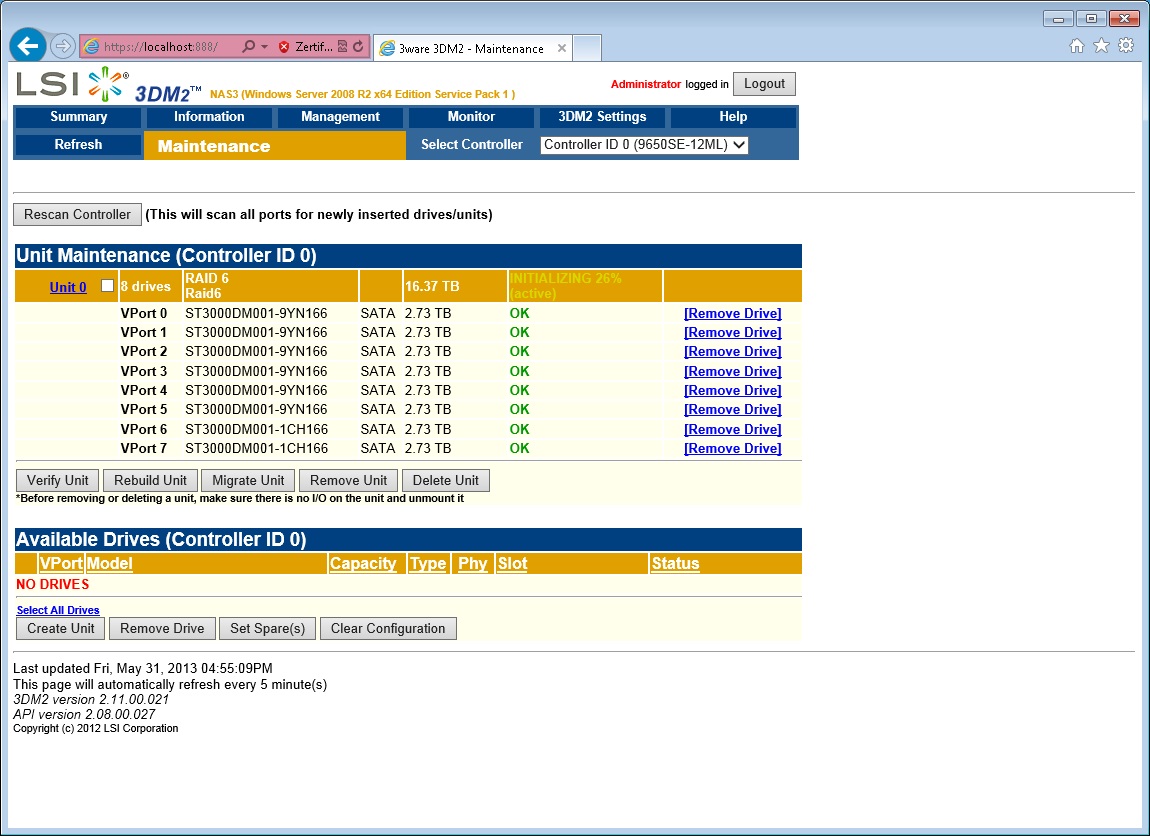Click the 16.37 TB capacity value

[432, 286]
